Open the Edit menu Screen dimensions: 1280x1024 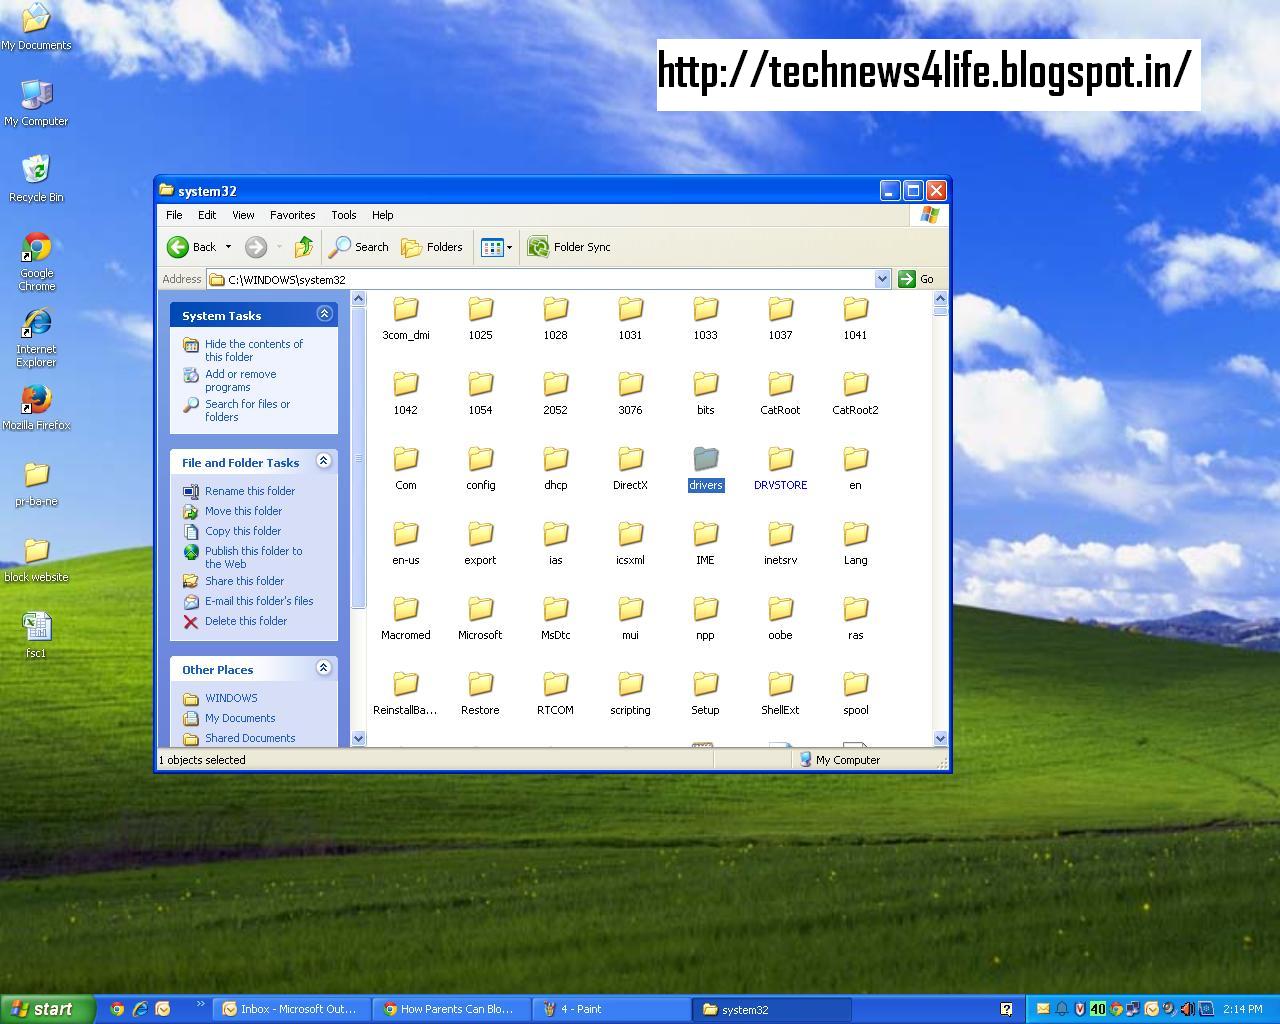pos(207,215)
